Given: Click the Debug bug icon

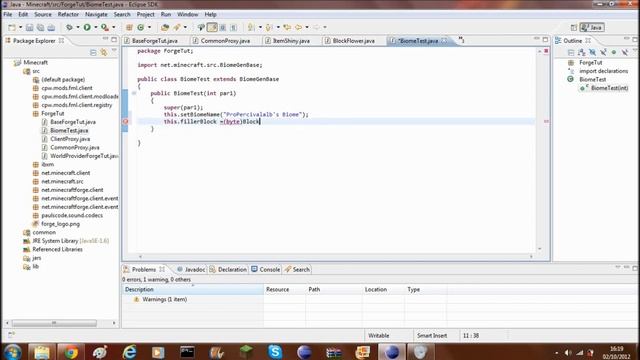Looking at the screenshot, I should 69,27.
